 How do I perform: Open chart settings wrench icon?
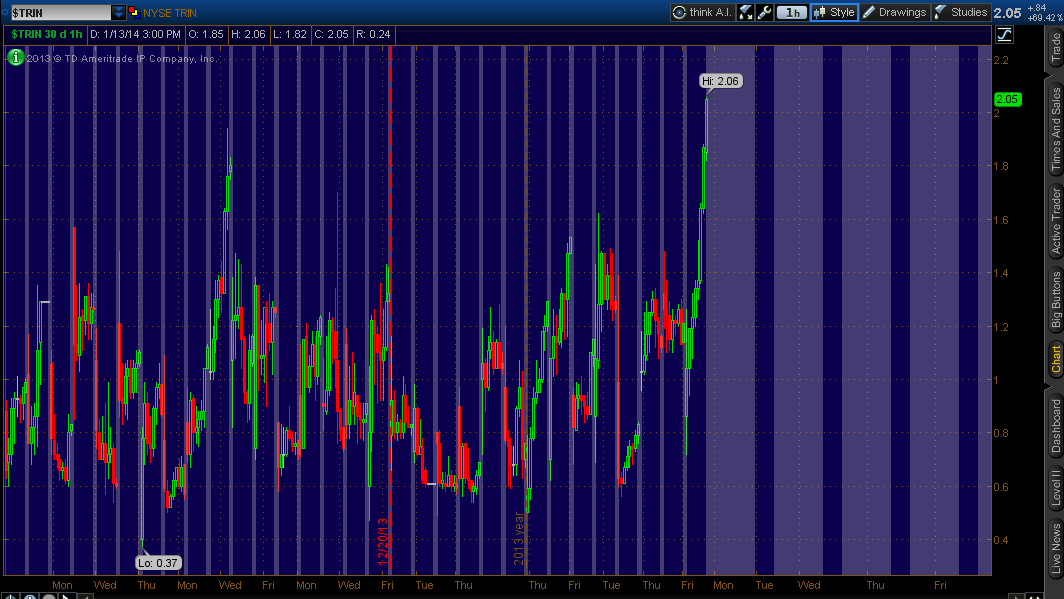[x=764, y=12]
